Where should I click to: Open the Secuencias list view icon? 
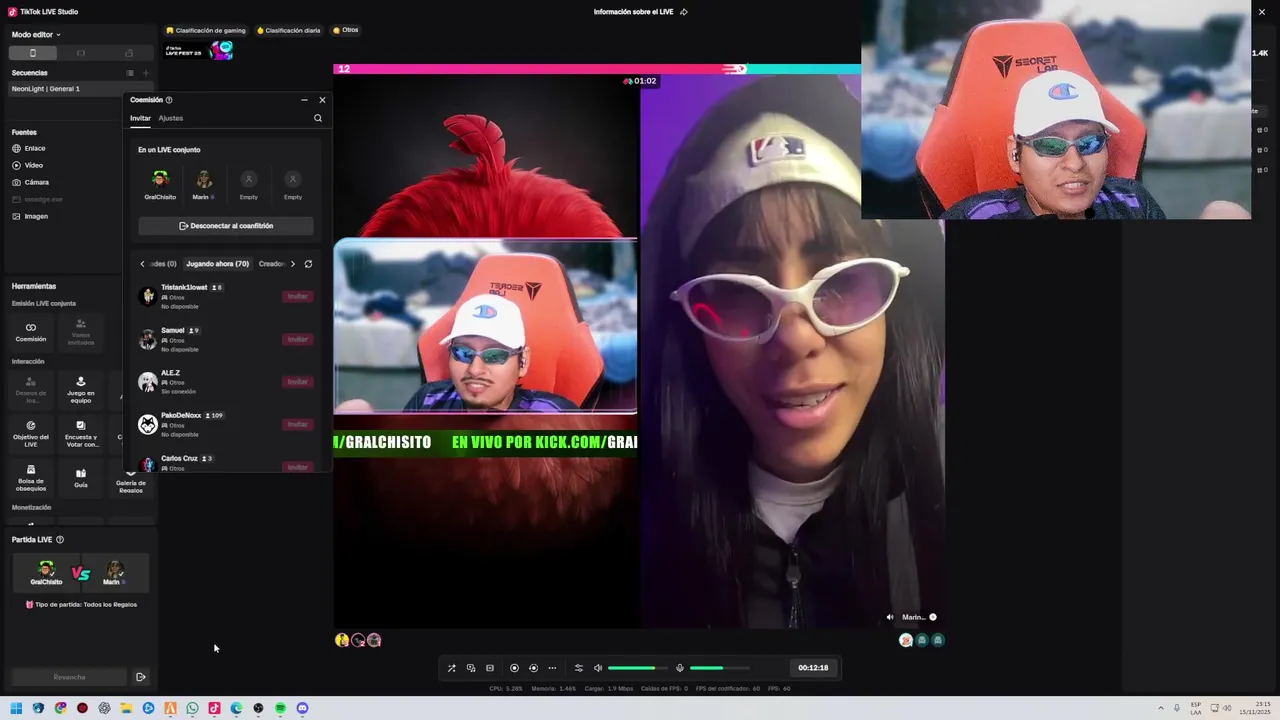[130, 73]
